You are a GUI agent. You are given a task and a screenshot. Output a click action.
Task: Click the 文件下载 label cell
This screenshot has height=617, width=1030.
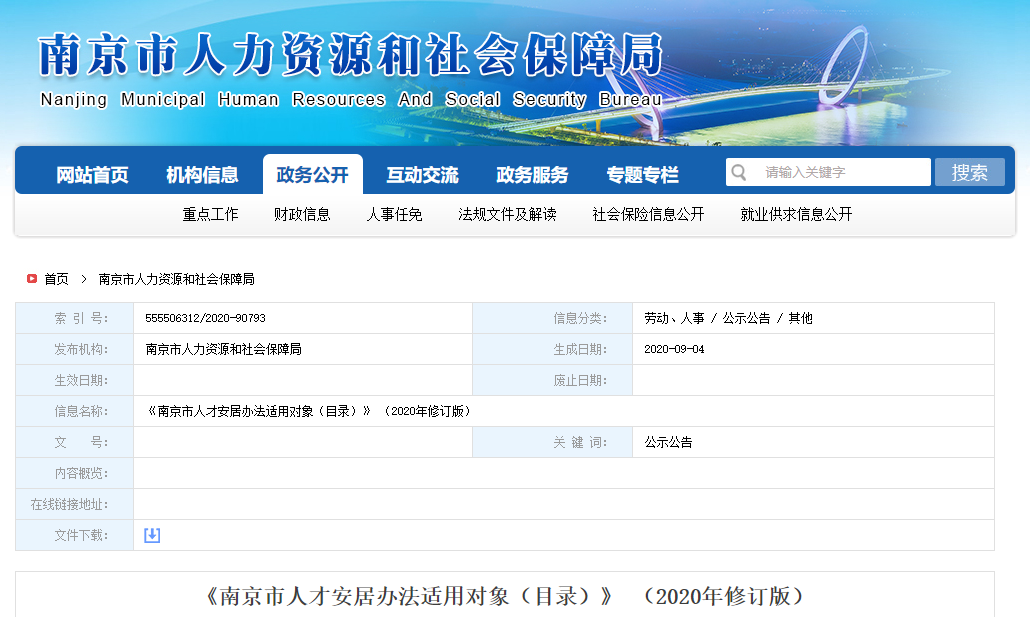[x=75, y=535]
